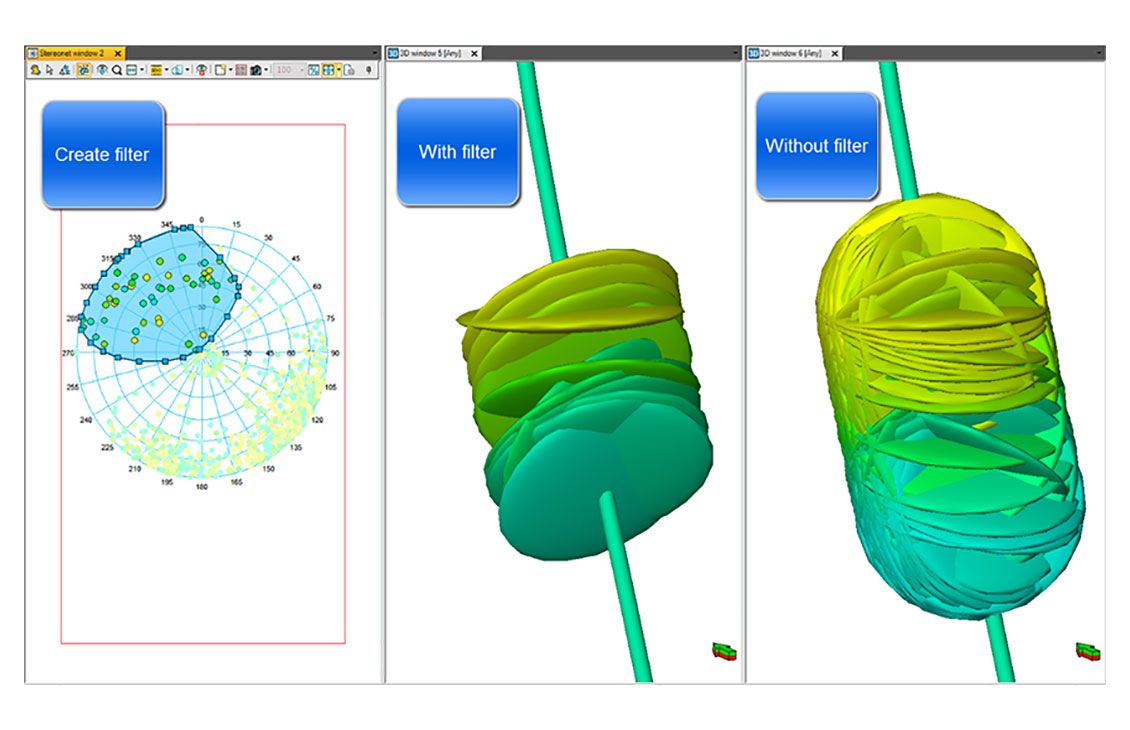Open the 3D window 6 pane dropdown arrow
This screenshot has height=730, width=1130.
tap(1098, 53)
